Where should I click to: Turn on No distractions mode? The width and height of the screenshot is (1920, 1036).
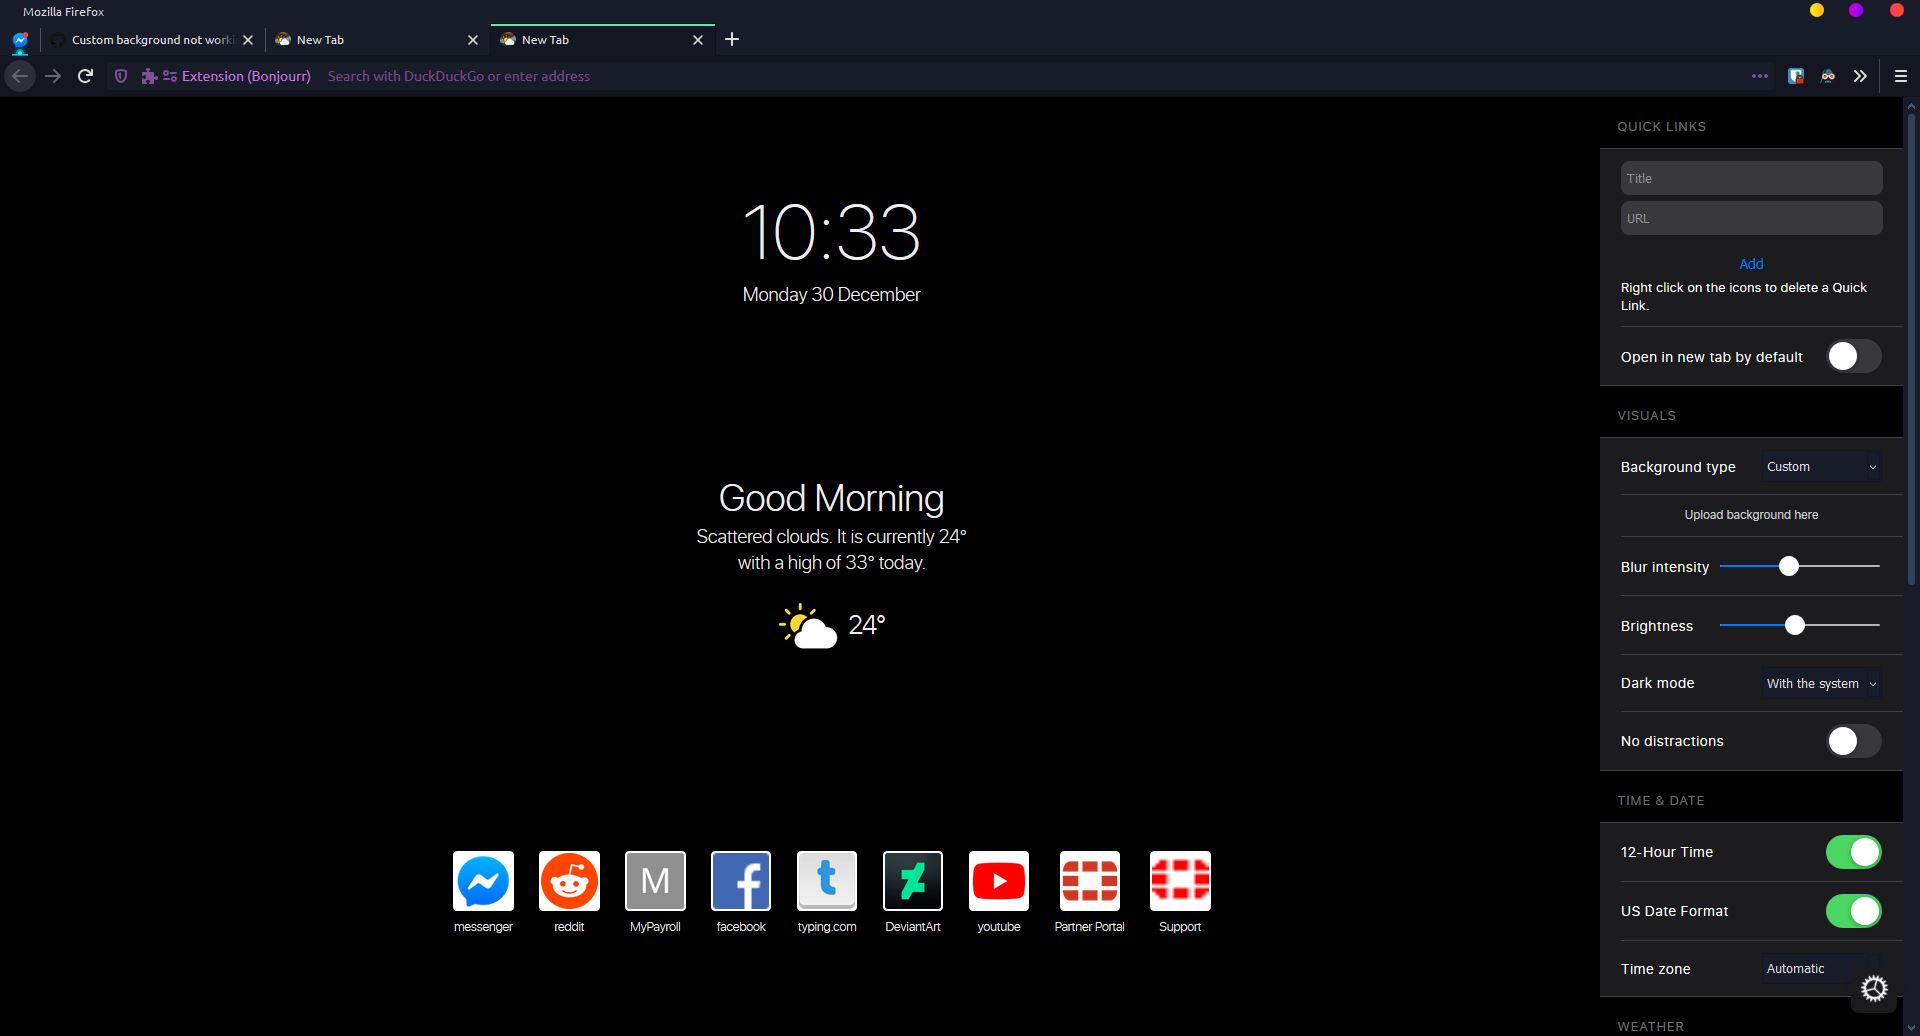(x=1853, y=741)
